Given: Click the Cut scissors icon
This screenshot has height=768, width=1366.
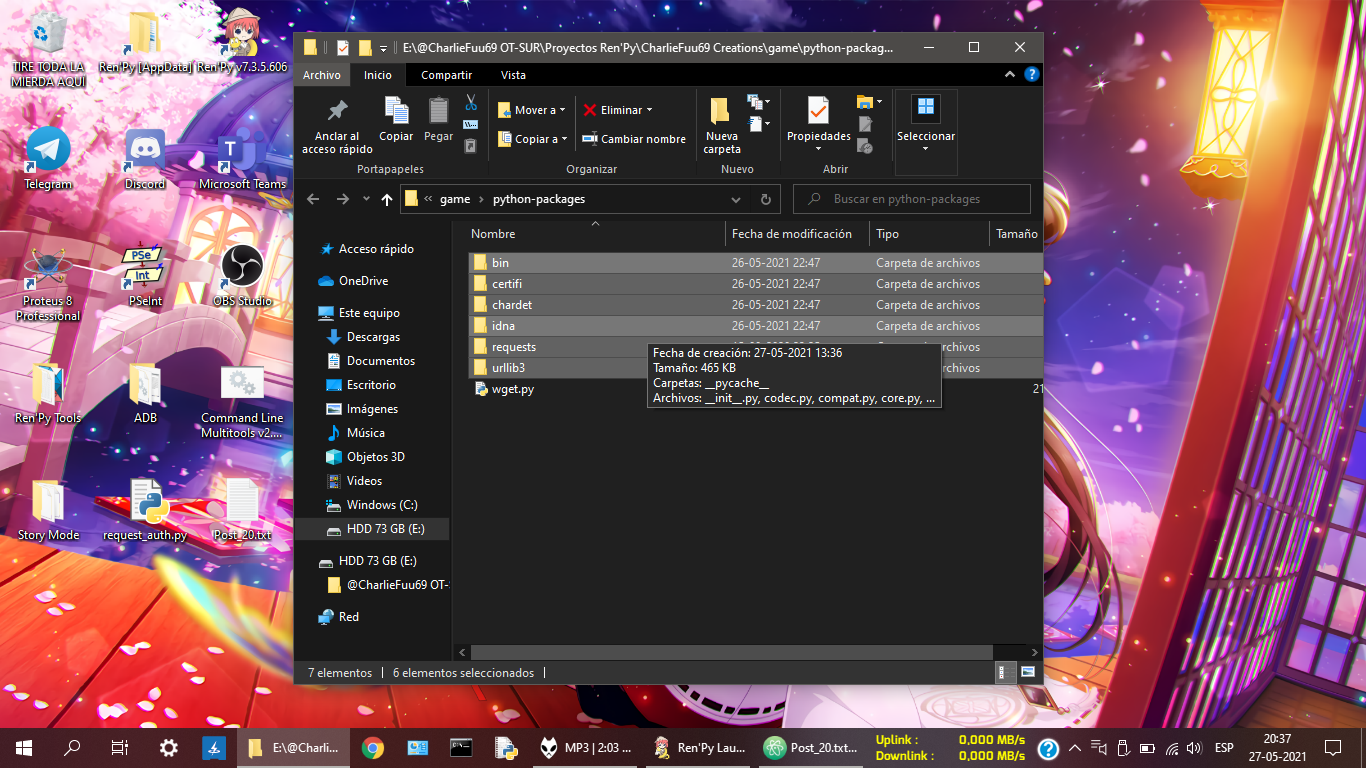Looking at the screenshot, I should pyautogui.click(x=471, y=102).
